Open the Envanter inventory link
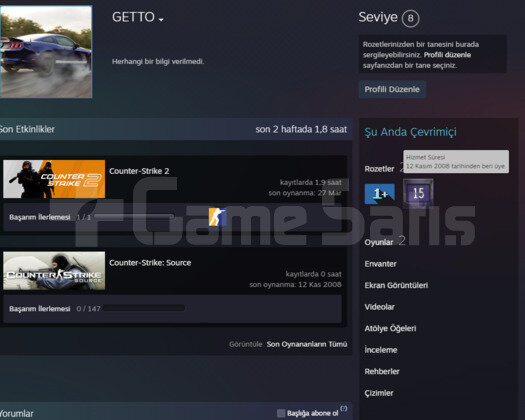525x420 pixels. click(x=380, y=264)
